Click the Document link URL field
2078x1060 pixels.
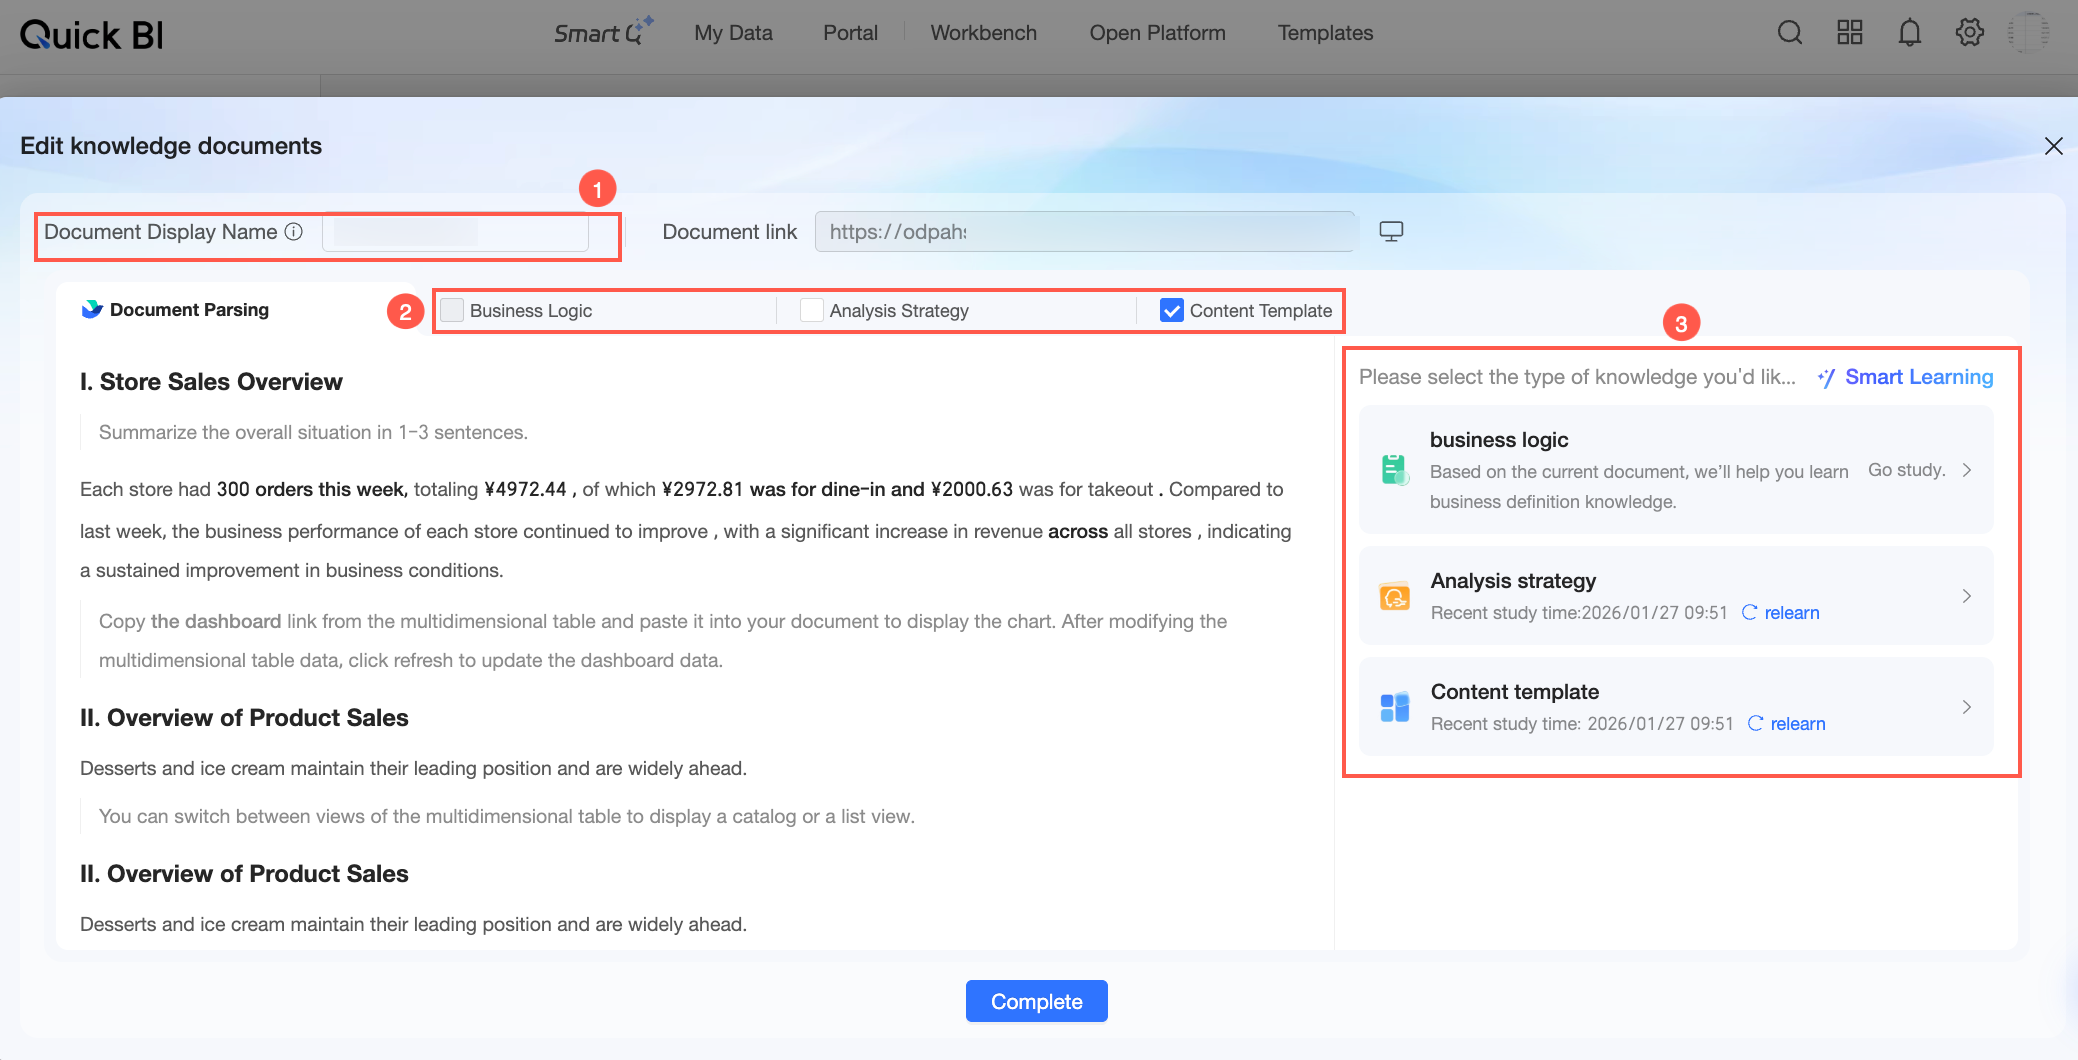tap(1085, 232)
